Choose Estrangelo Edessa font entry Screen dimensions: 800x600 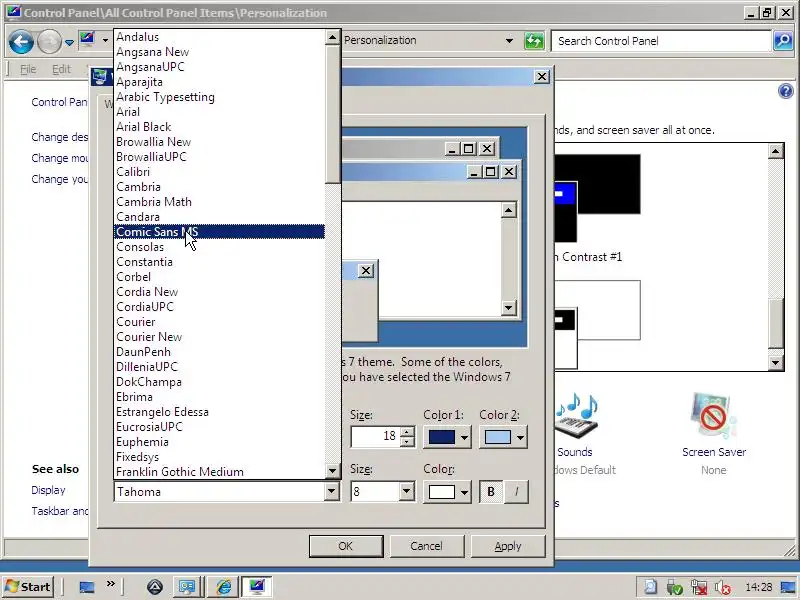pyautogui.click(x=219, y=412)
